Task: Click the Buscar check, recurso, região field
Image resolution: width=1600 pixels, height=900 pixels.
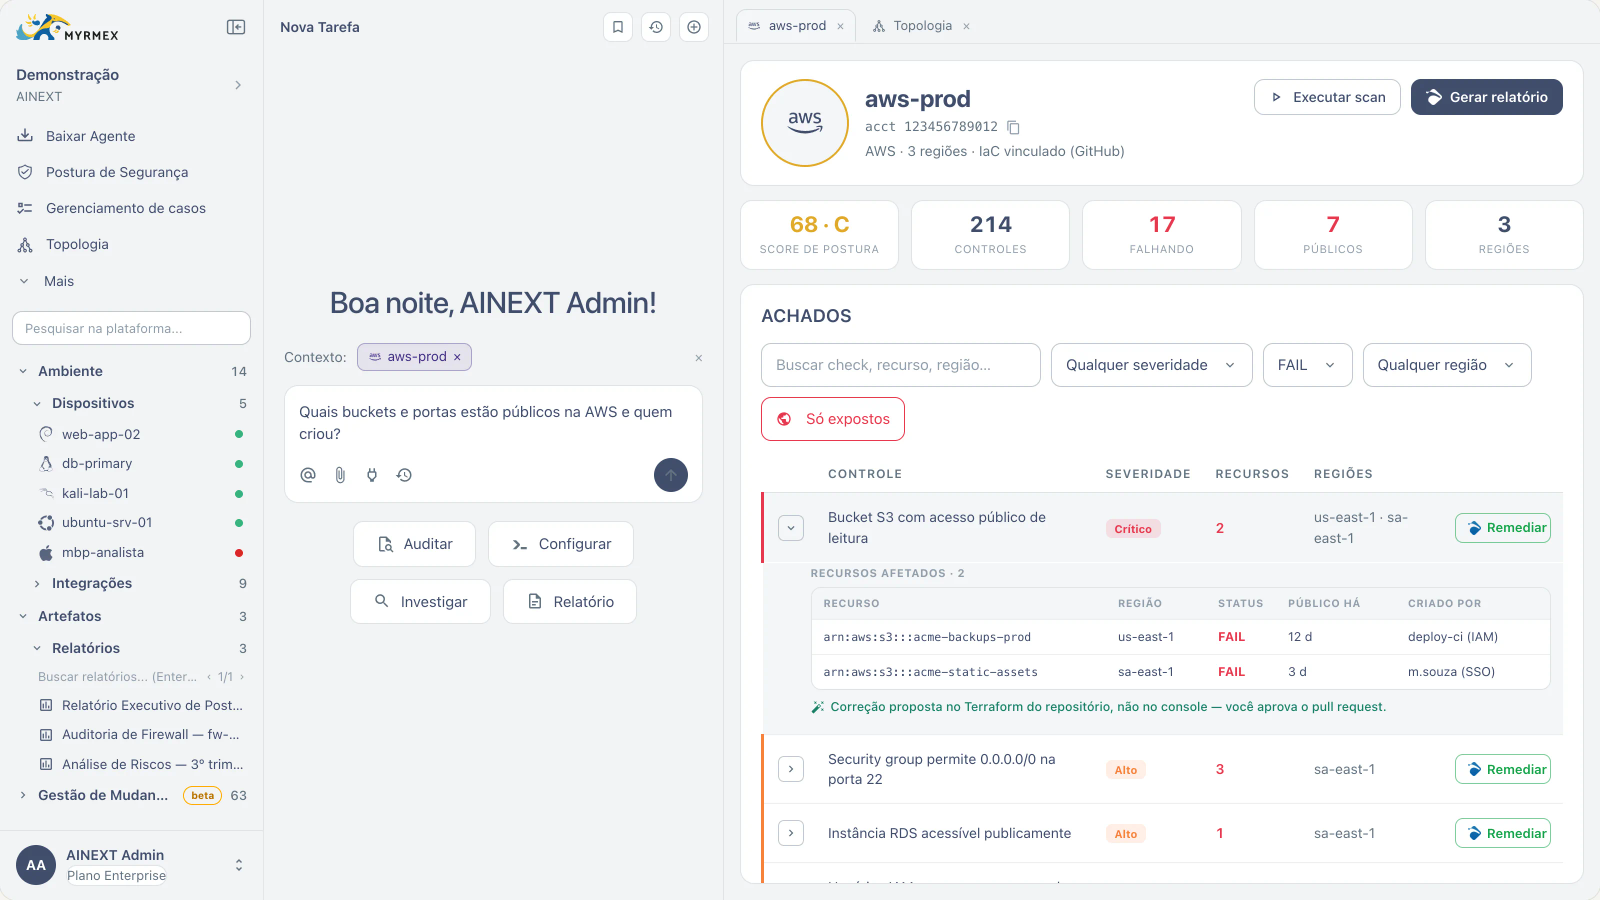Action: point(901,365)
